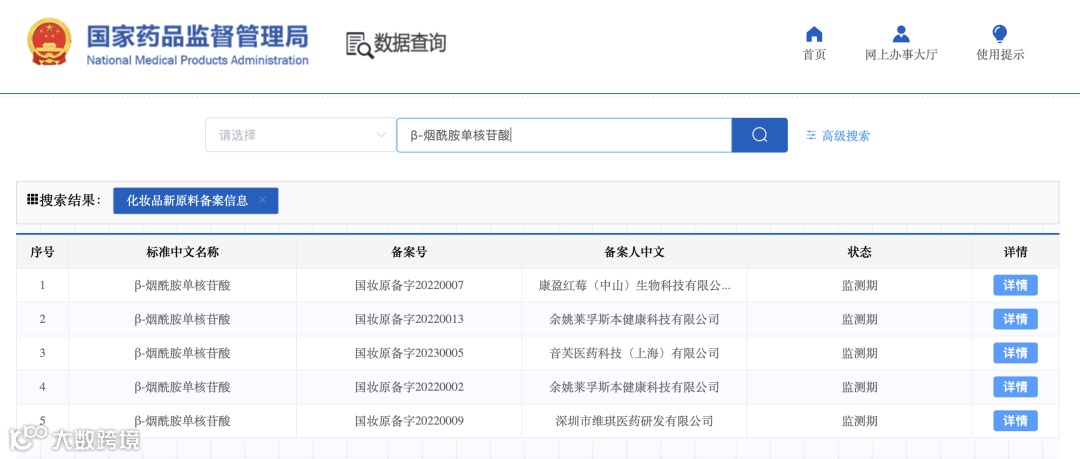Open 详情 for 国妆原备字20220009
Image resolution: width=1080 pixels, height=459 pixels.
click(x=1015, y=420)
